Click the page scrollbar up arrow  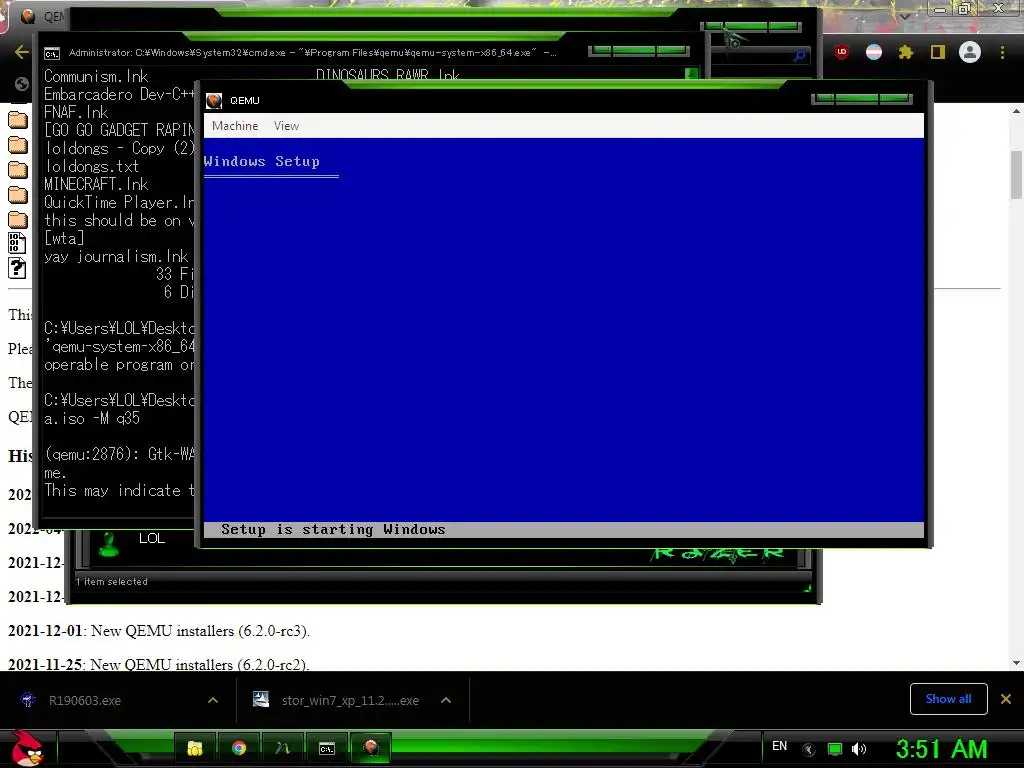pyautogui.click(x=1016, y=112)
